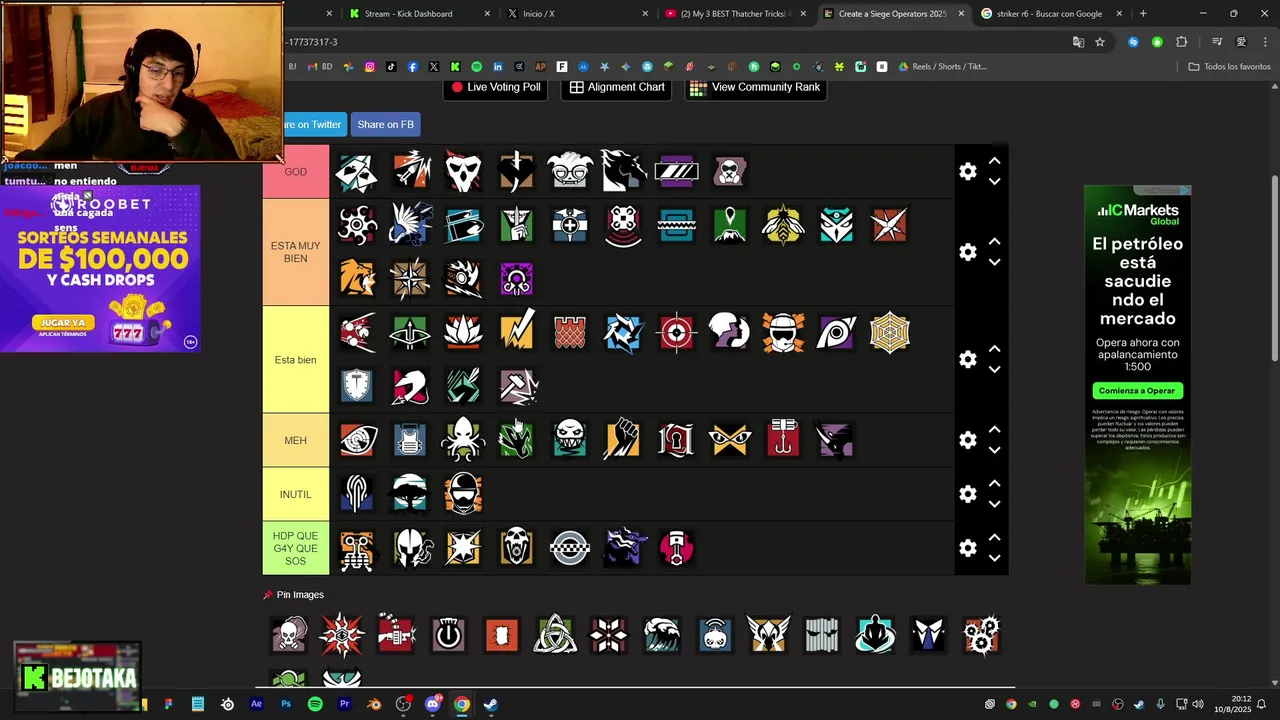Select the keyhole lock icon in MEH tier
1280x720 pixels.
coord(676,440)
